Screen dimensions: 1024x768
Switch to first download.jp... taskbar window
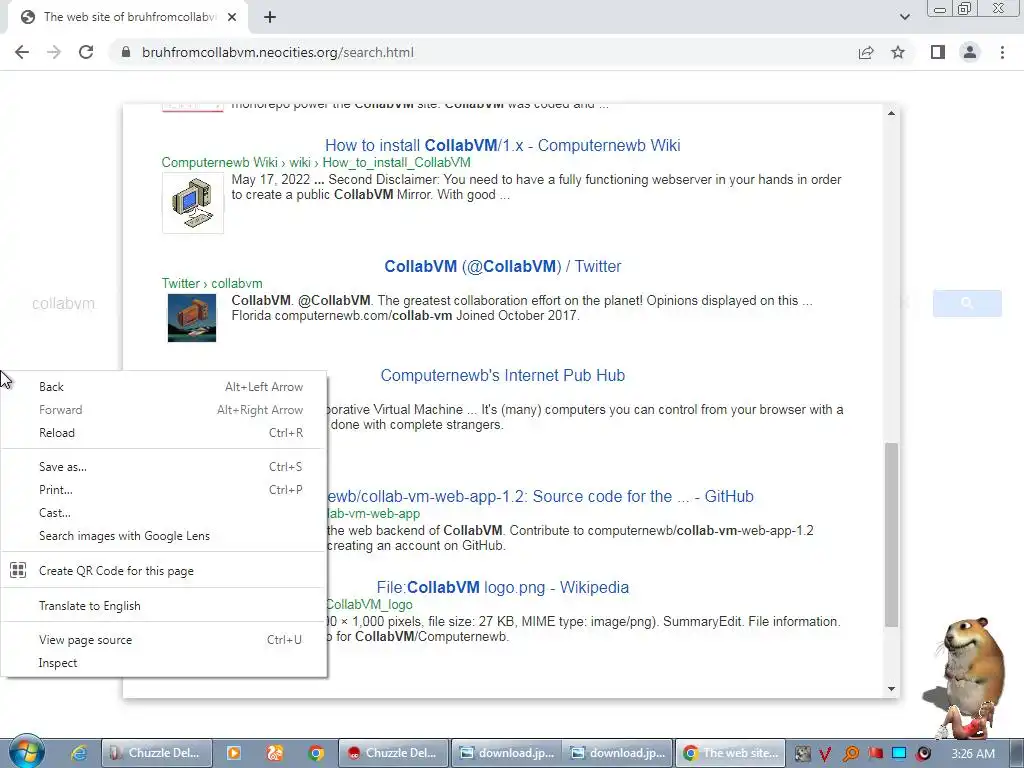tap(507, 753)
